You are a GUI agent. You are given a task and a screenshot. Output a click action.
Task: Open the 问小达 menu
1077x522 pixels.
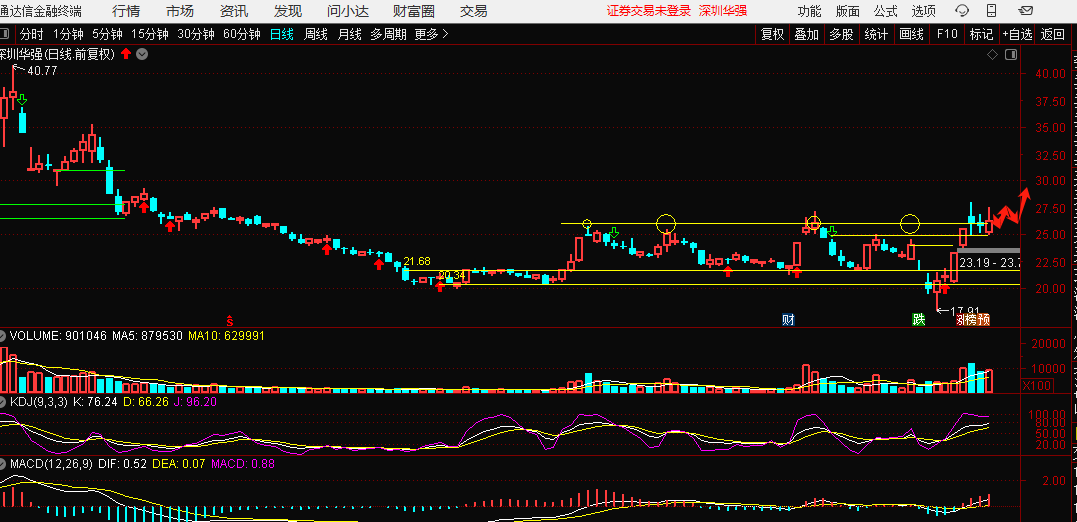(x=348, y=11)
